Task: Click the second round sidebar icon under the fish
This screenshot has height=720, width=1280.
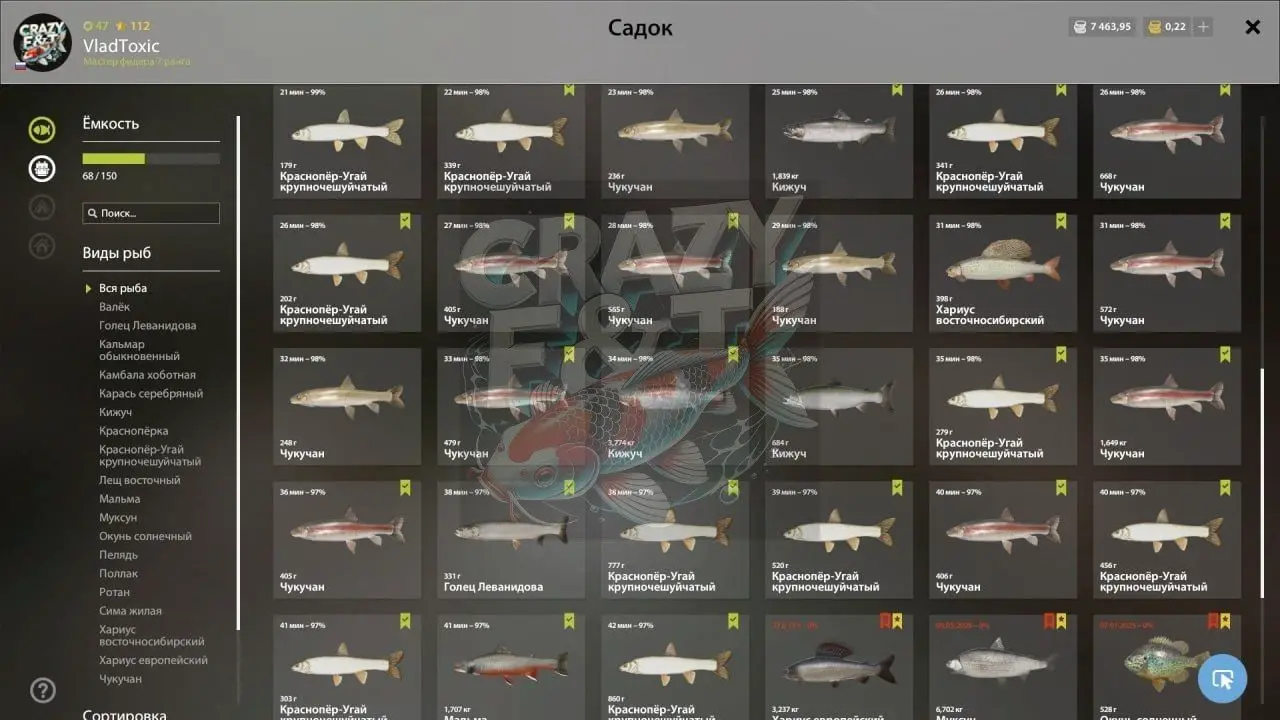Action: click(42, 168)
